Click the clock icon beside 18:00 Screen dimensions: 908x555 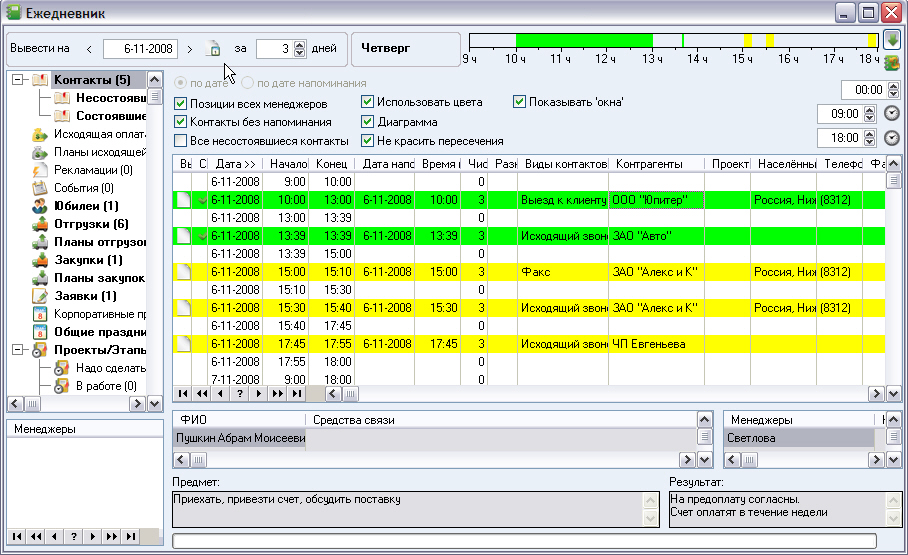892,138
